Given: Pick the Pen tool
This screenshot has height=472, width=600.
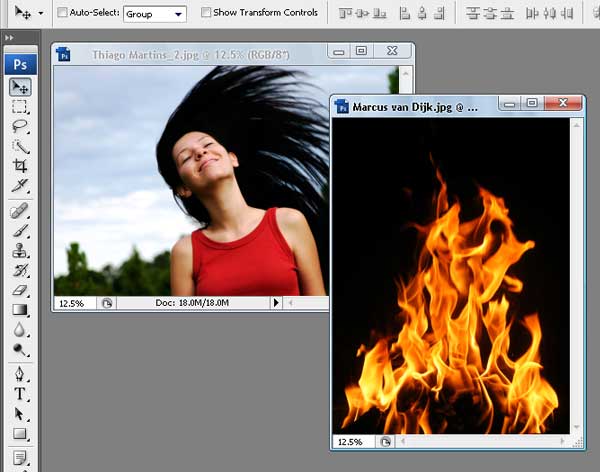Looking at the screenshot, I should [20, 374].
